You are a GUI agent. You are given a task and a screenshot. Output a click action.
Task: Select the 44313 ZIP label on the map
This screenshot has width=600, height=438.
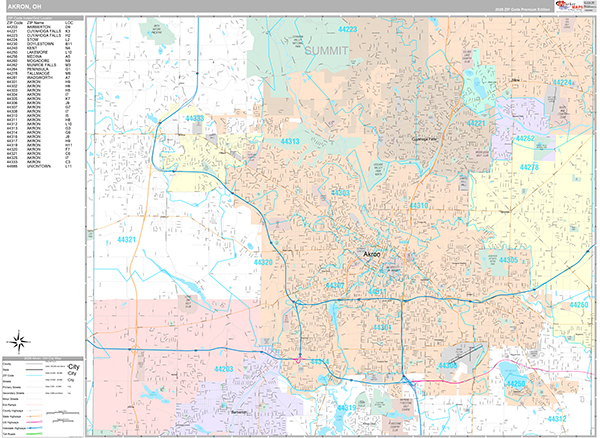tap(290, 142)
